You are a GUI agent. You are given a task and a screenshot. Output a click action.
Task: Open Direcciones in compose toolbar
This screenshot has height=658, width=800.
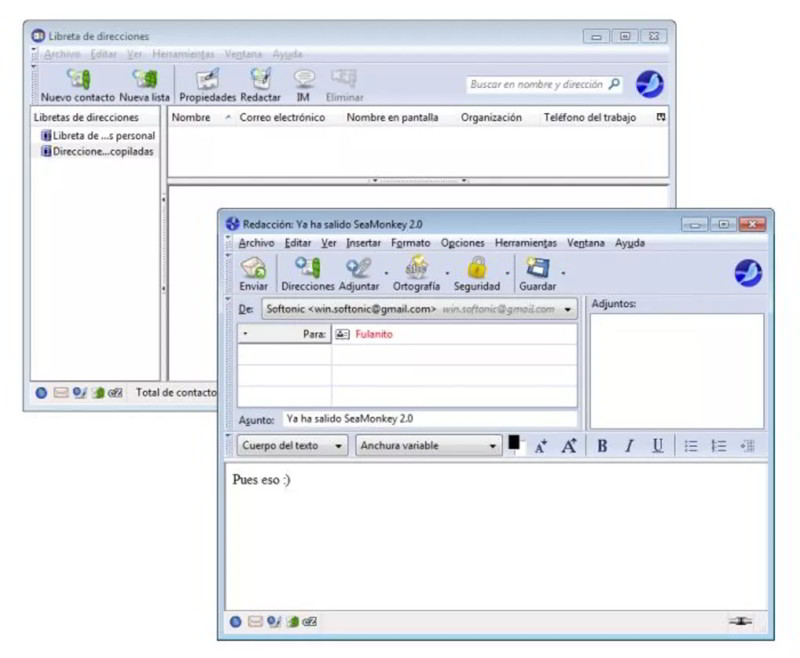tap(308, 268)
